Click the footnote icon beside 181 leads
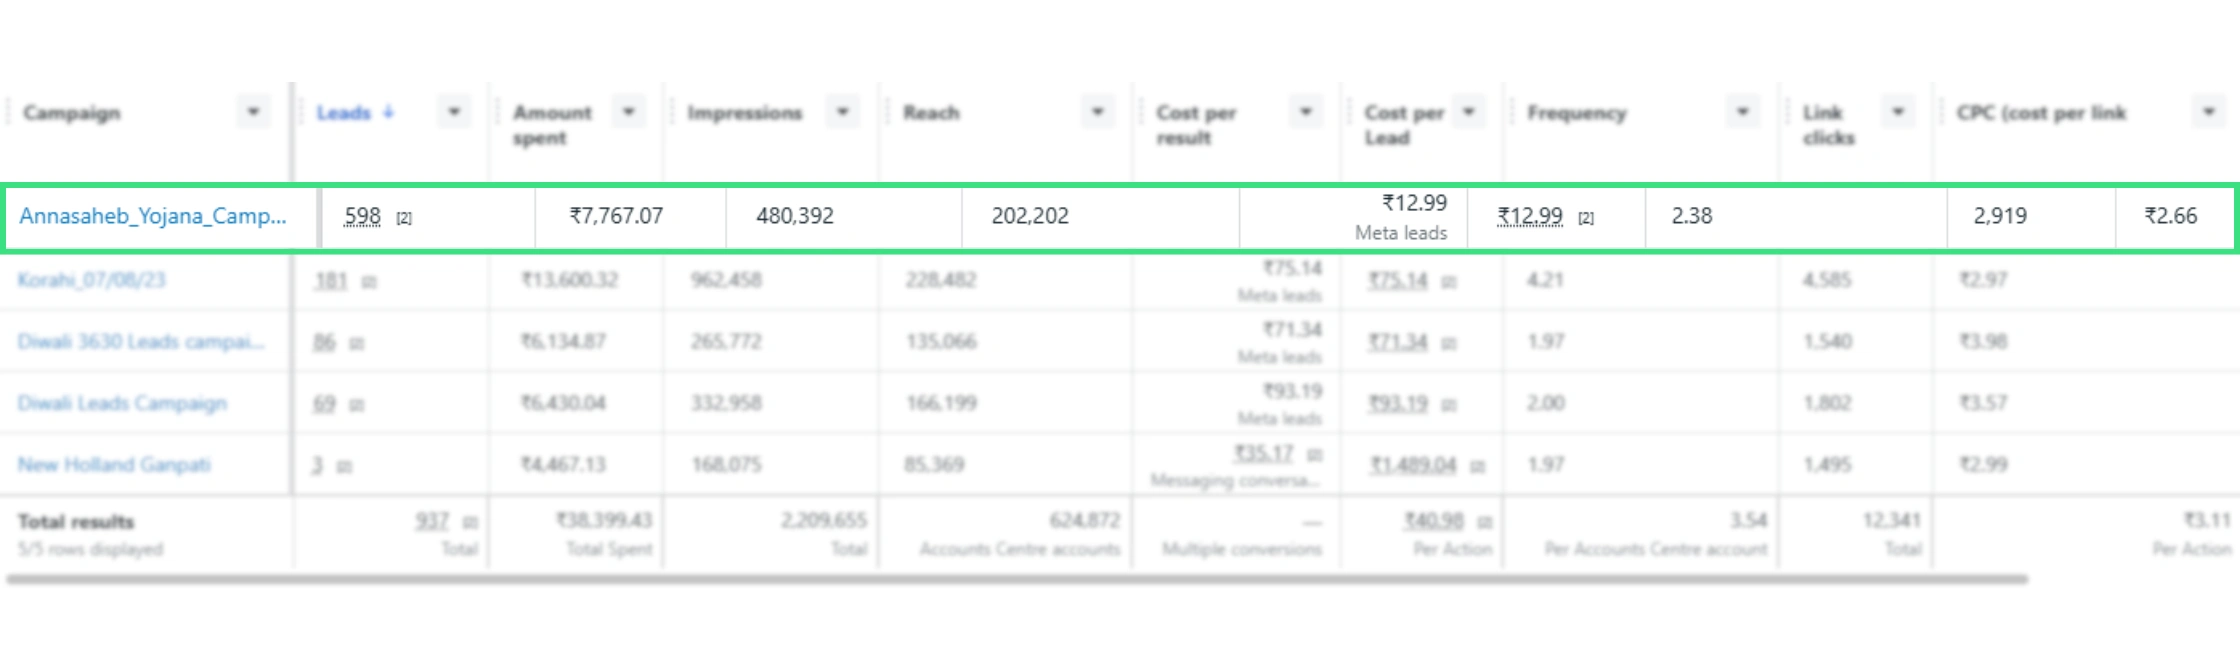Screen dimensions: 2240x672 369,282
